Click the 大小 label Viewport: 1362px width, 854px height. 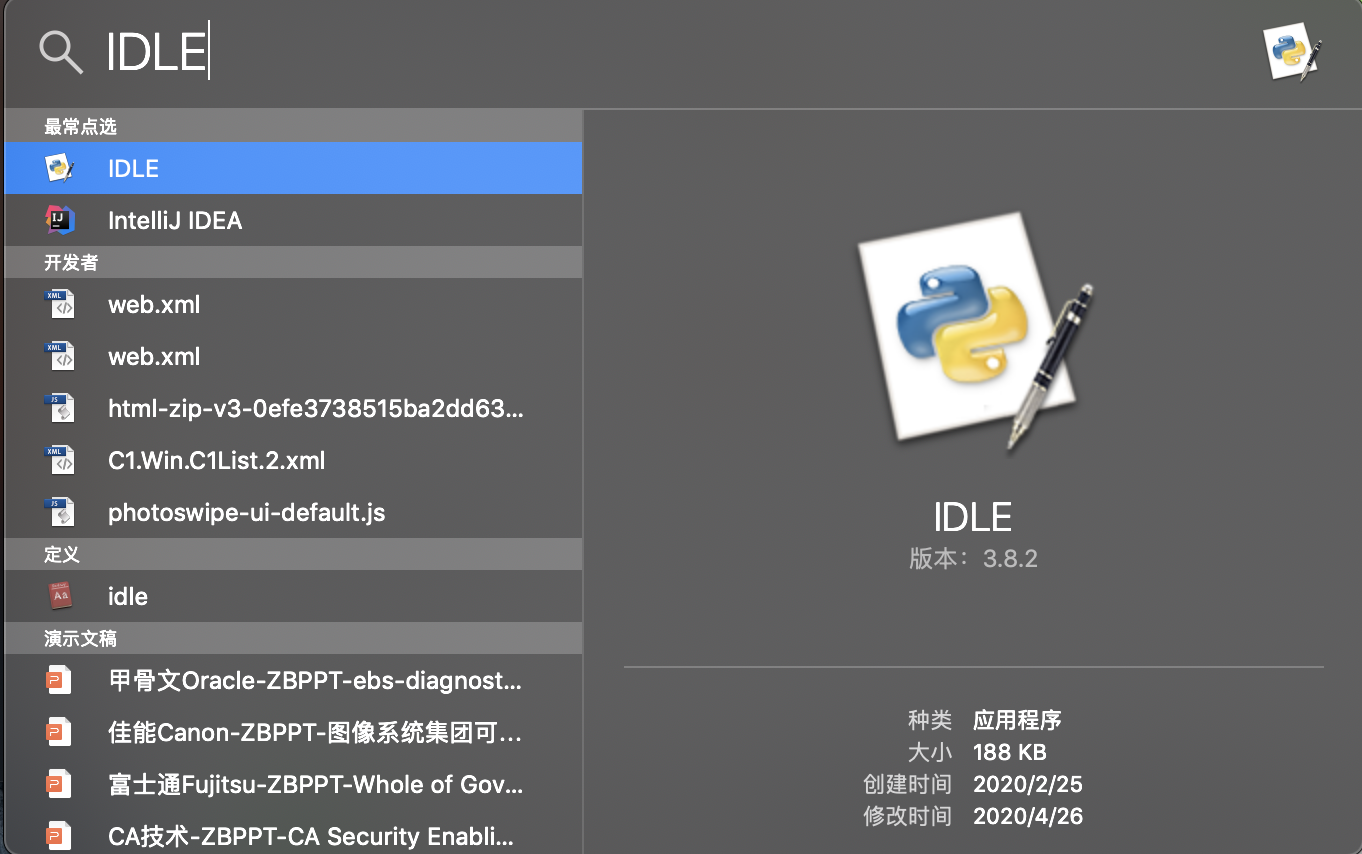coord(930,752)
